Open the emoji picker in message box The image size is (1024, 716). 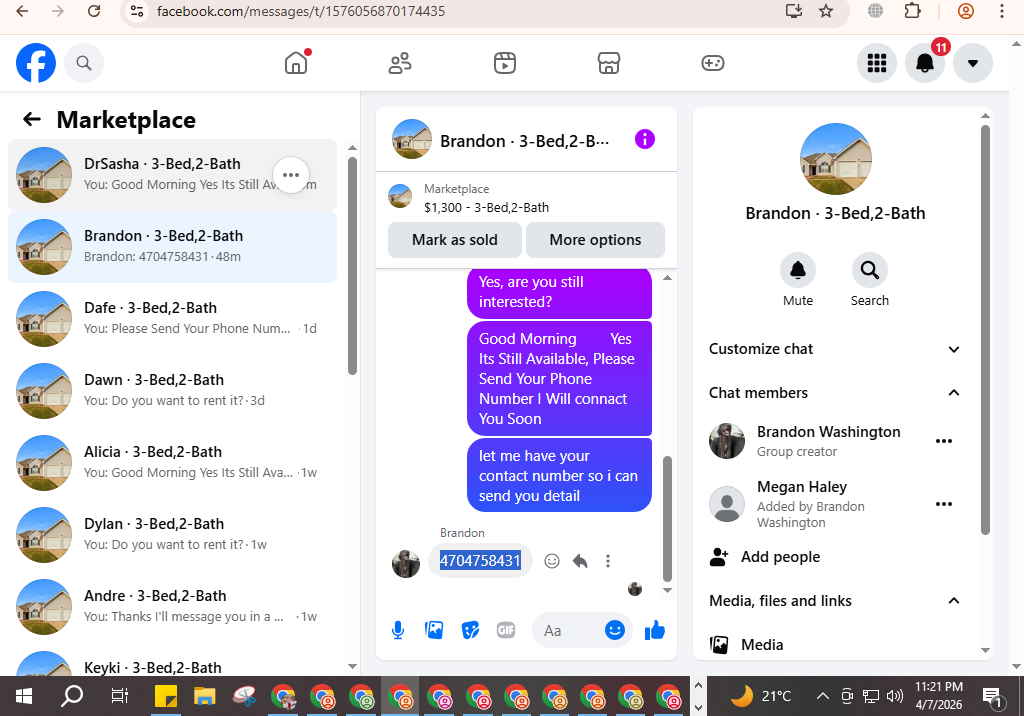click(x=615, y=630)
